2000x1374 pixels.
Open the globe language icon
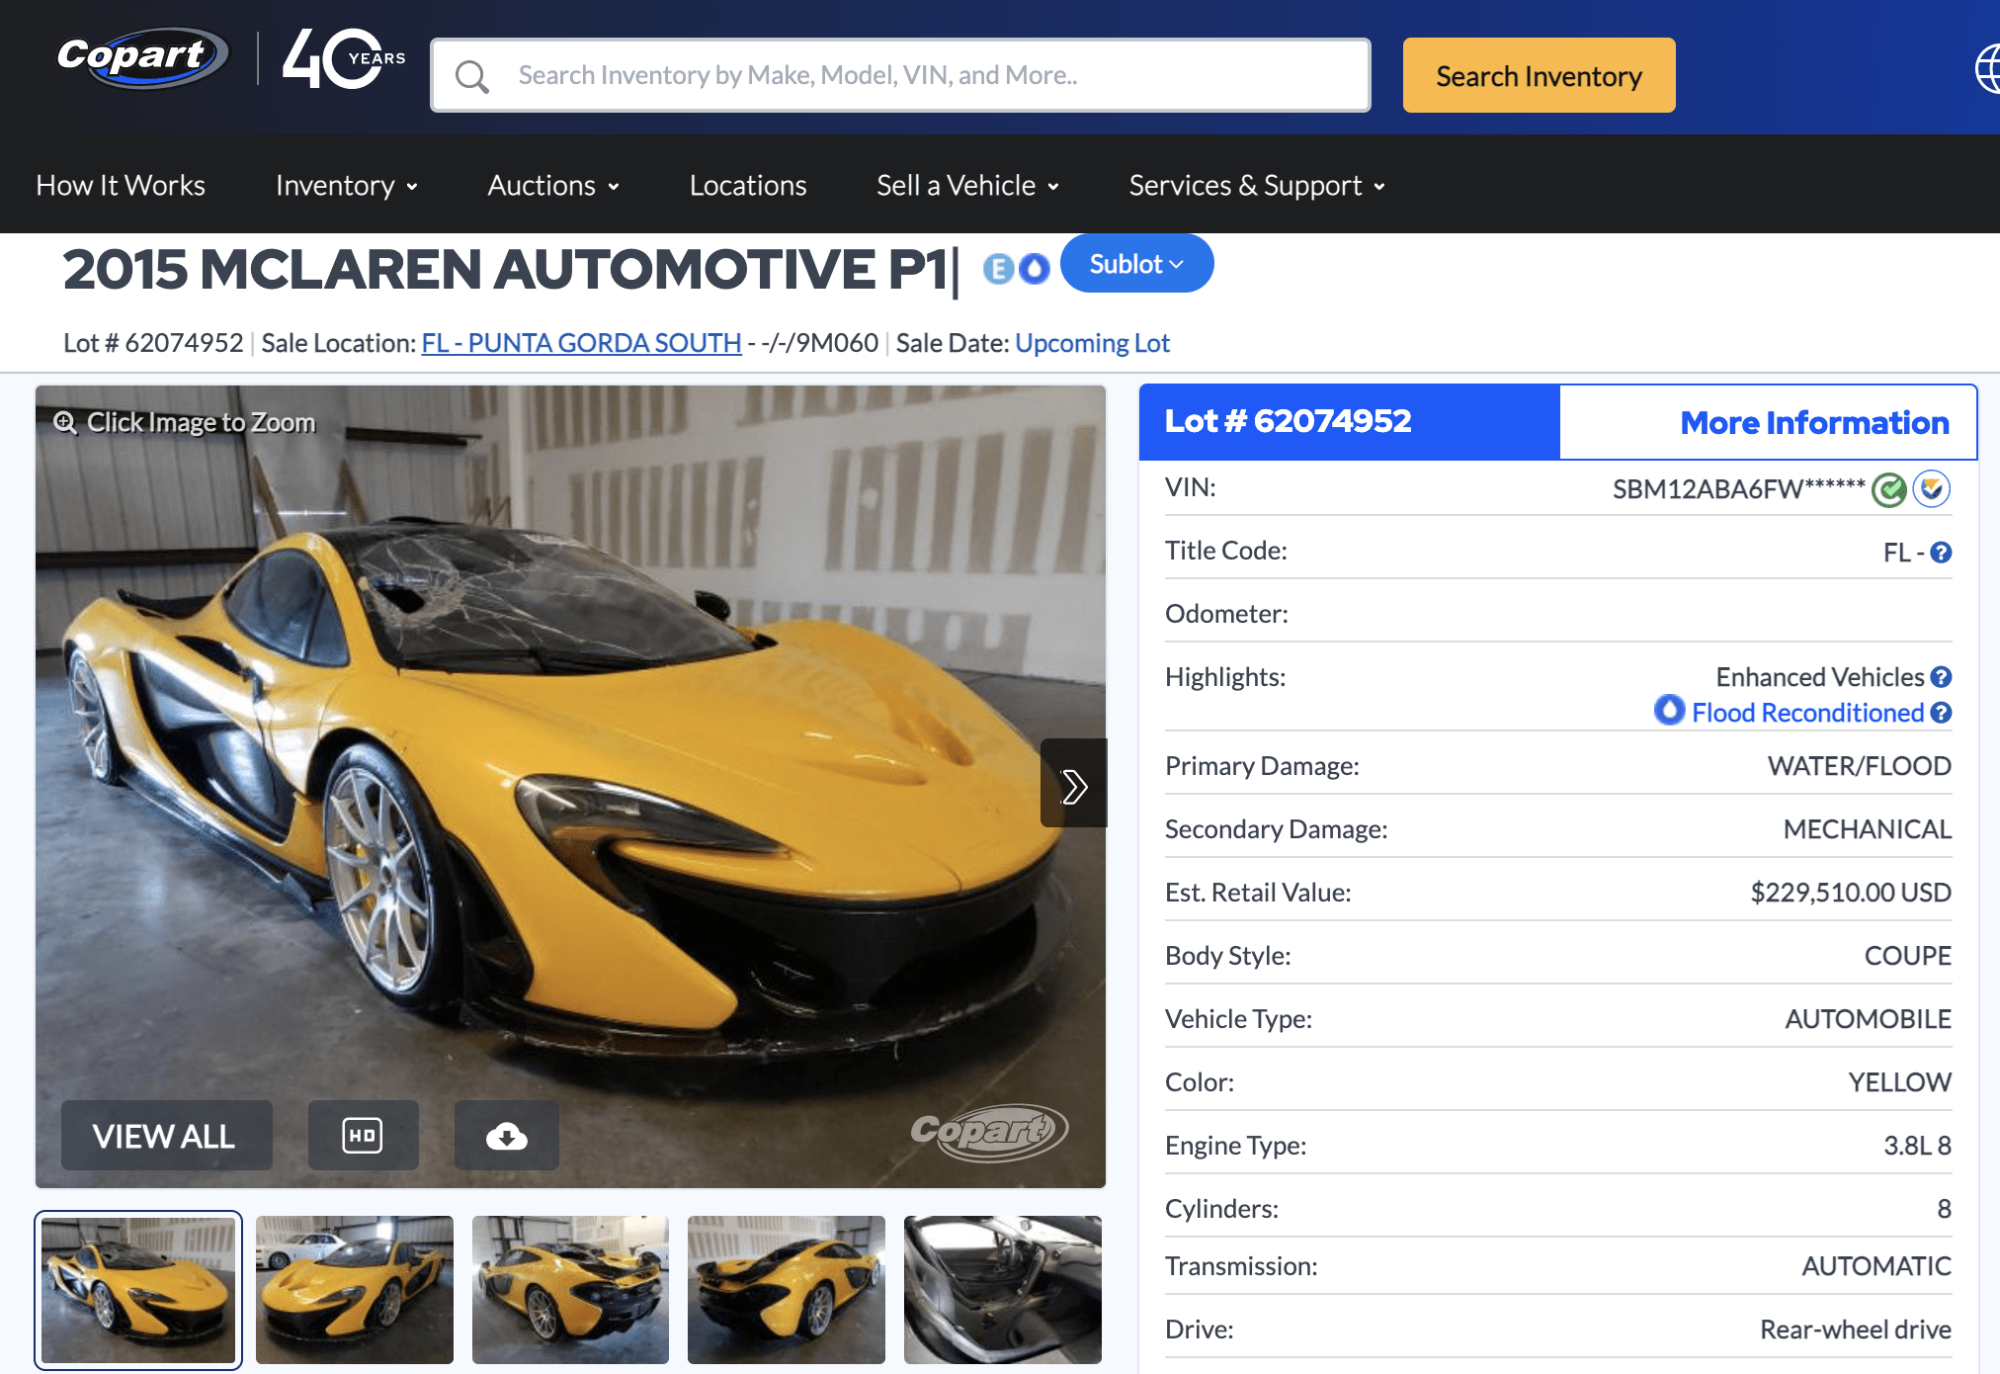[1988, 70]
